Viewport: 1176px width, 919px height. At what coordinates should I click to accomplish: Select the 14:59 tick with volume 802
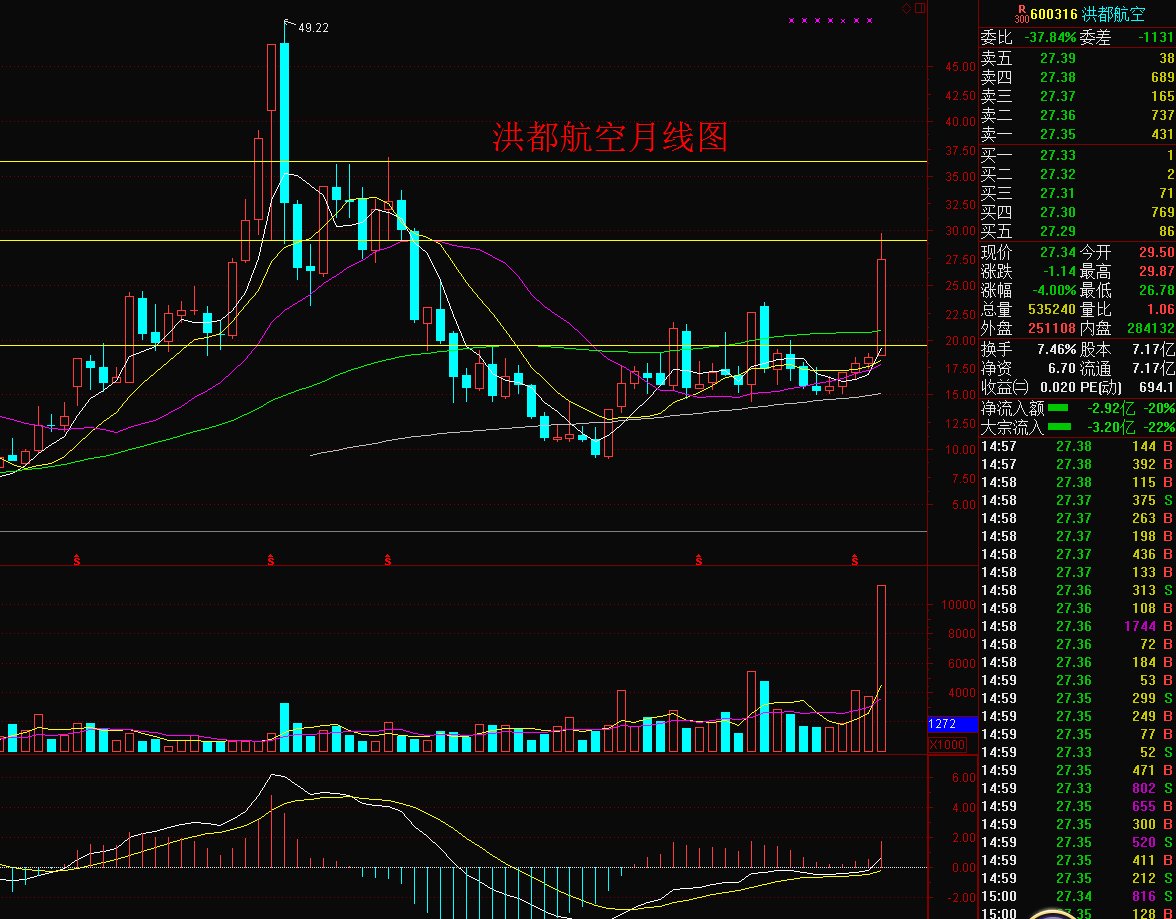pos(1077,788)
